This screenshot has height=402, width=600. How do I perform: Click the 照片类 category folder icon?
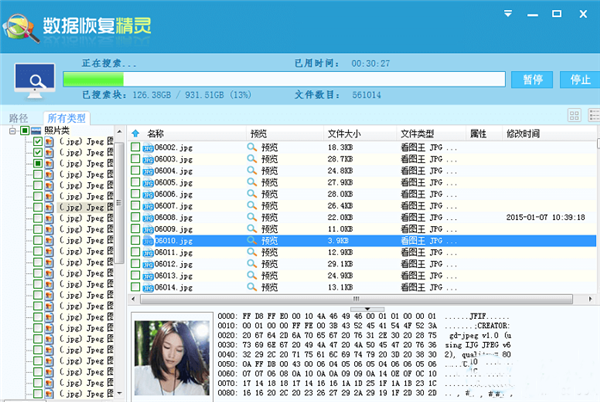36,131
